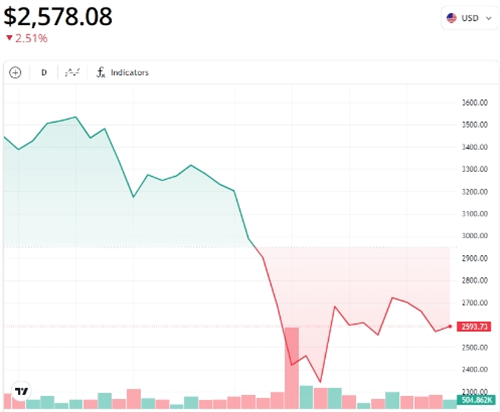The width and height of the screenshot is (500, 412).
Task: Click the red last price dot marker
Action: click(x=450, y=326)
